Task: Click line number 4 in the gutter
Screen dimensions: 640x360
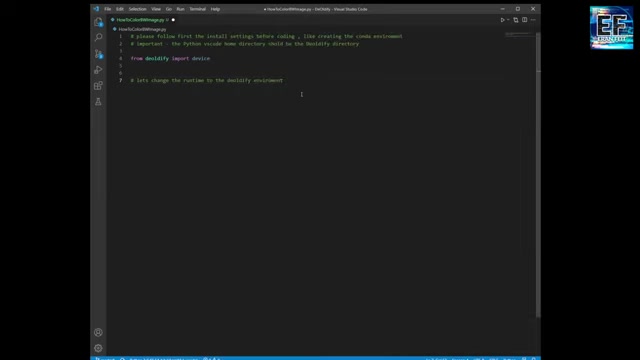Action: pos(120,58)
